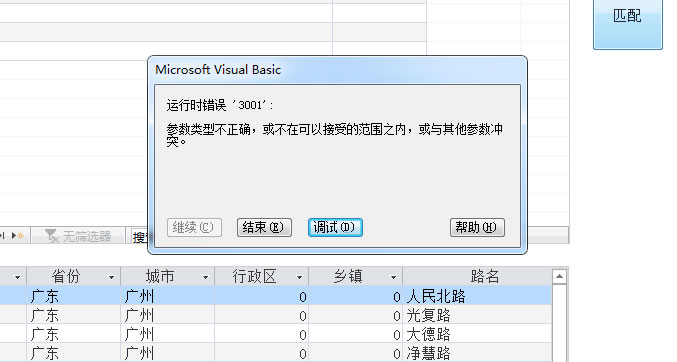Open the 行政区 column filter arrow
The image size is (677, 362).
[299, 277]
